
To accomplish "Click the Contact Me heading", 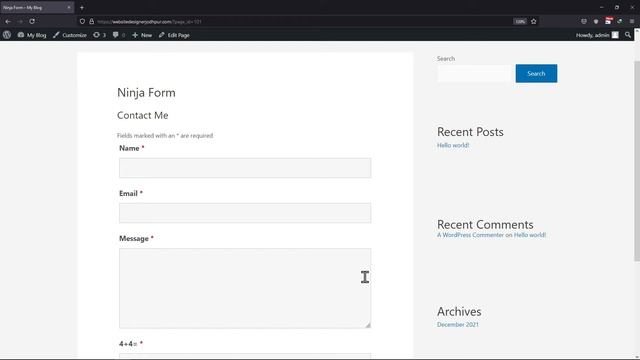I will pyautogui.click(x=142, y=116).
